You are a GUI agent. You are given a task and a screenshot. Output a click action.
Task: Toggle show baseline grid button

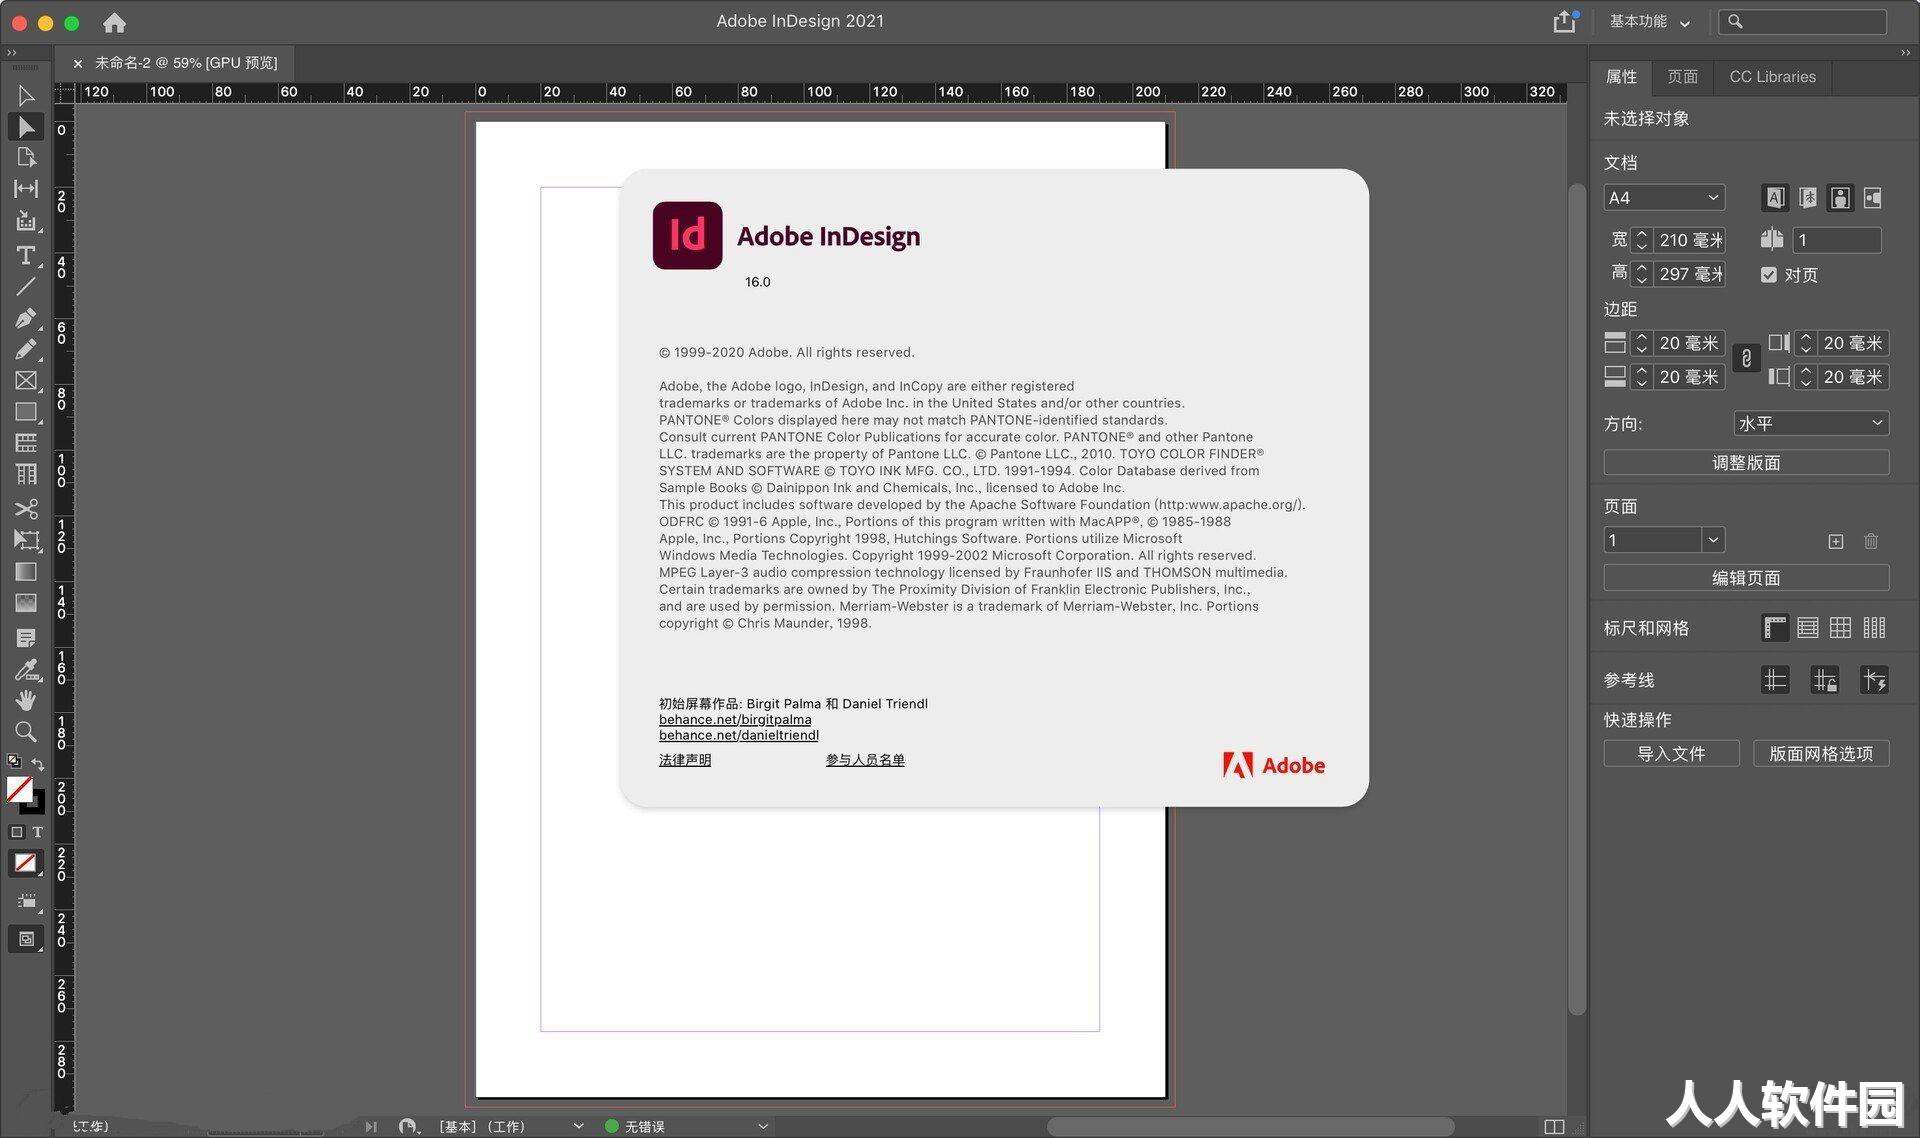tap(1808, 628)
